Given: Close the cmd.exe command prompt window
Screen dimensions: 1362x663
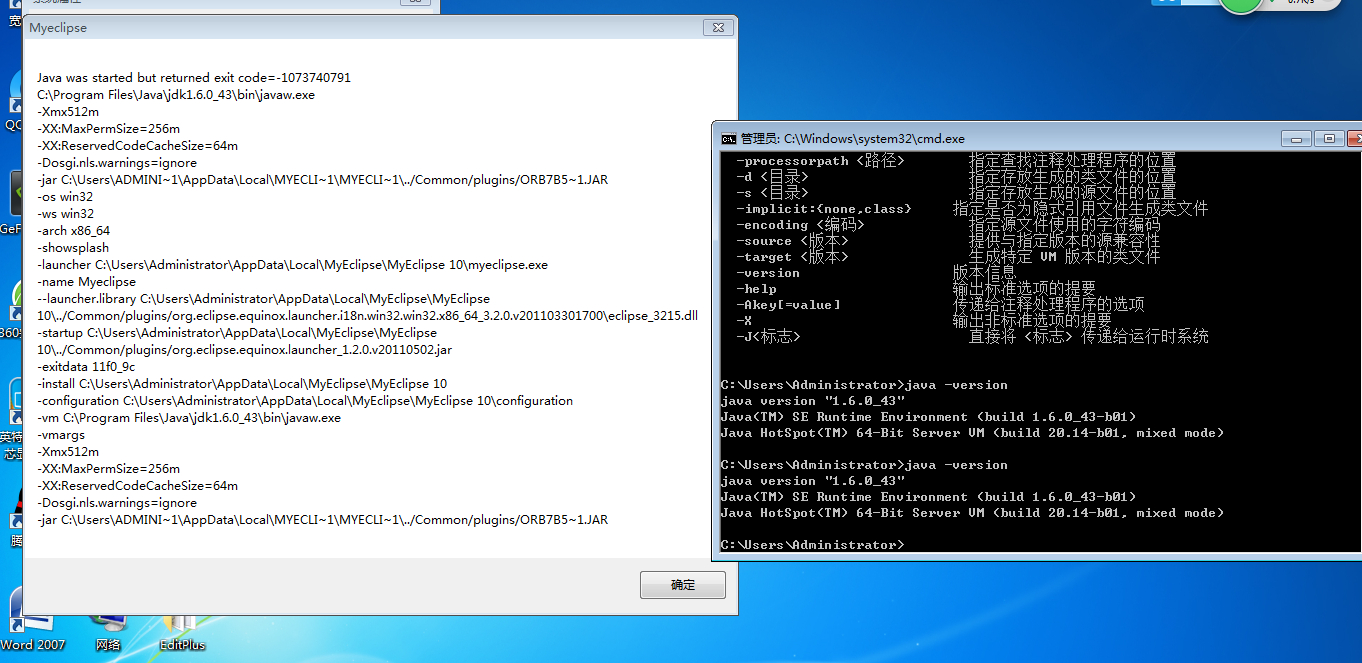Looking at the screenshot, I should (x=1354, y=139).
